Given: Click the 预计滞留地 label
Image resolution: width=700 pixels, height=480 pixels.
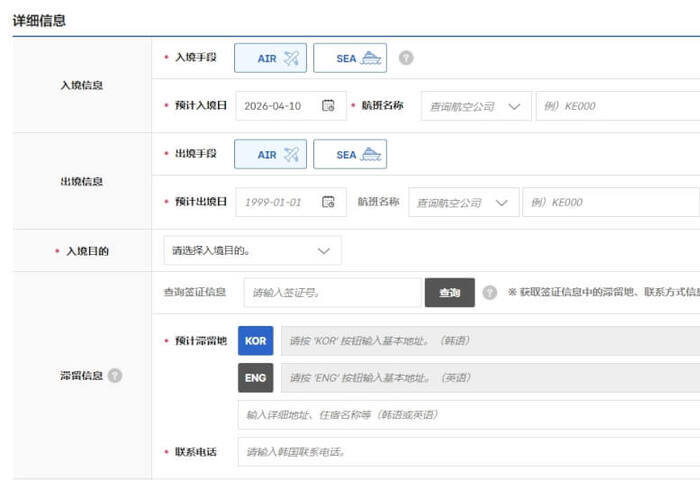Looking at the screenshot, I should pos(201,341).
